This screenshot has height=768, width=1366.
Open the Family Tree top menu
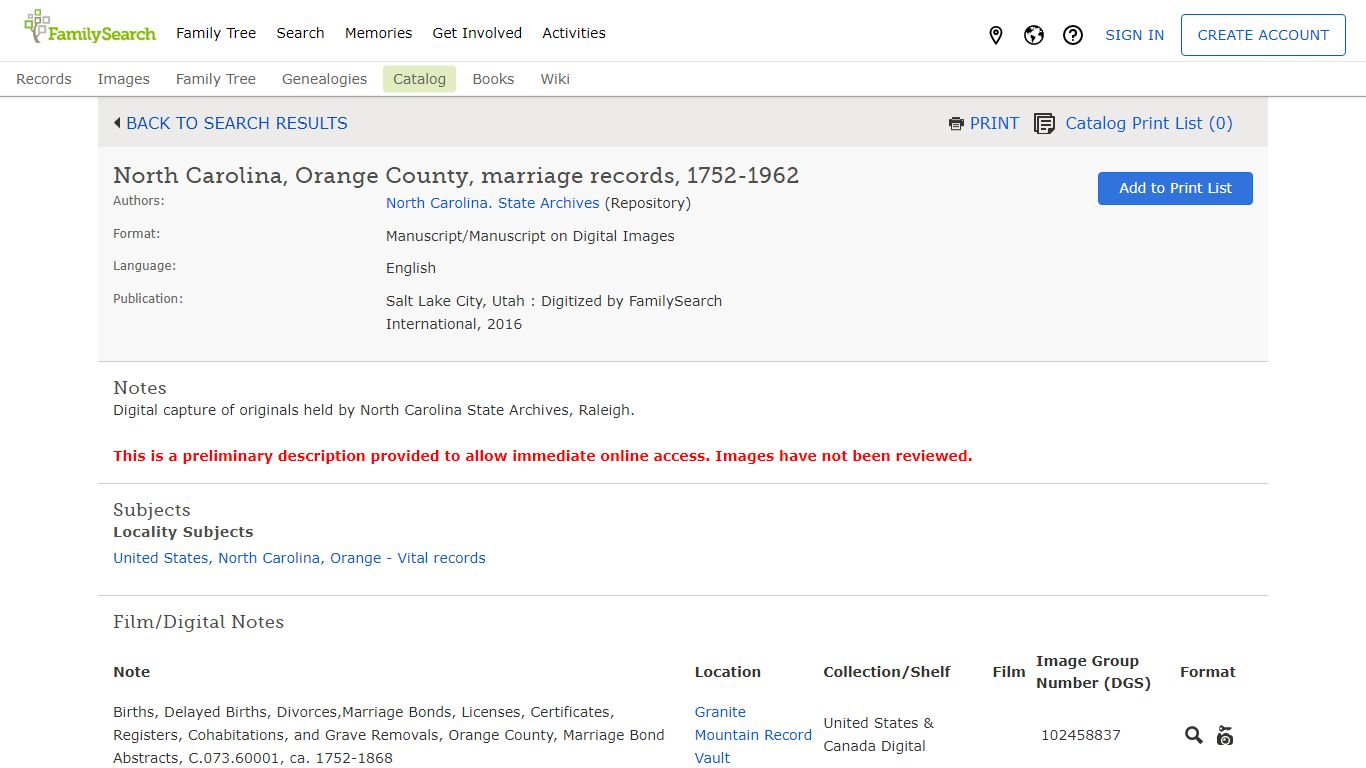click(x=216, y=33)
